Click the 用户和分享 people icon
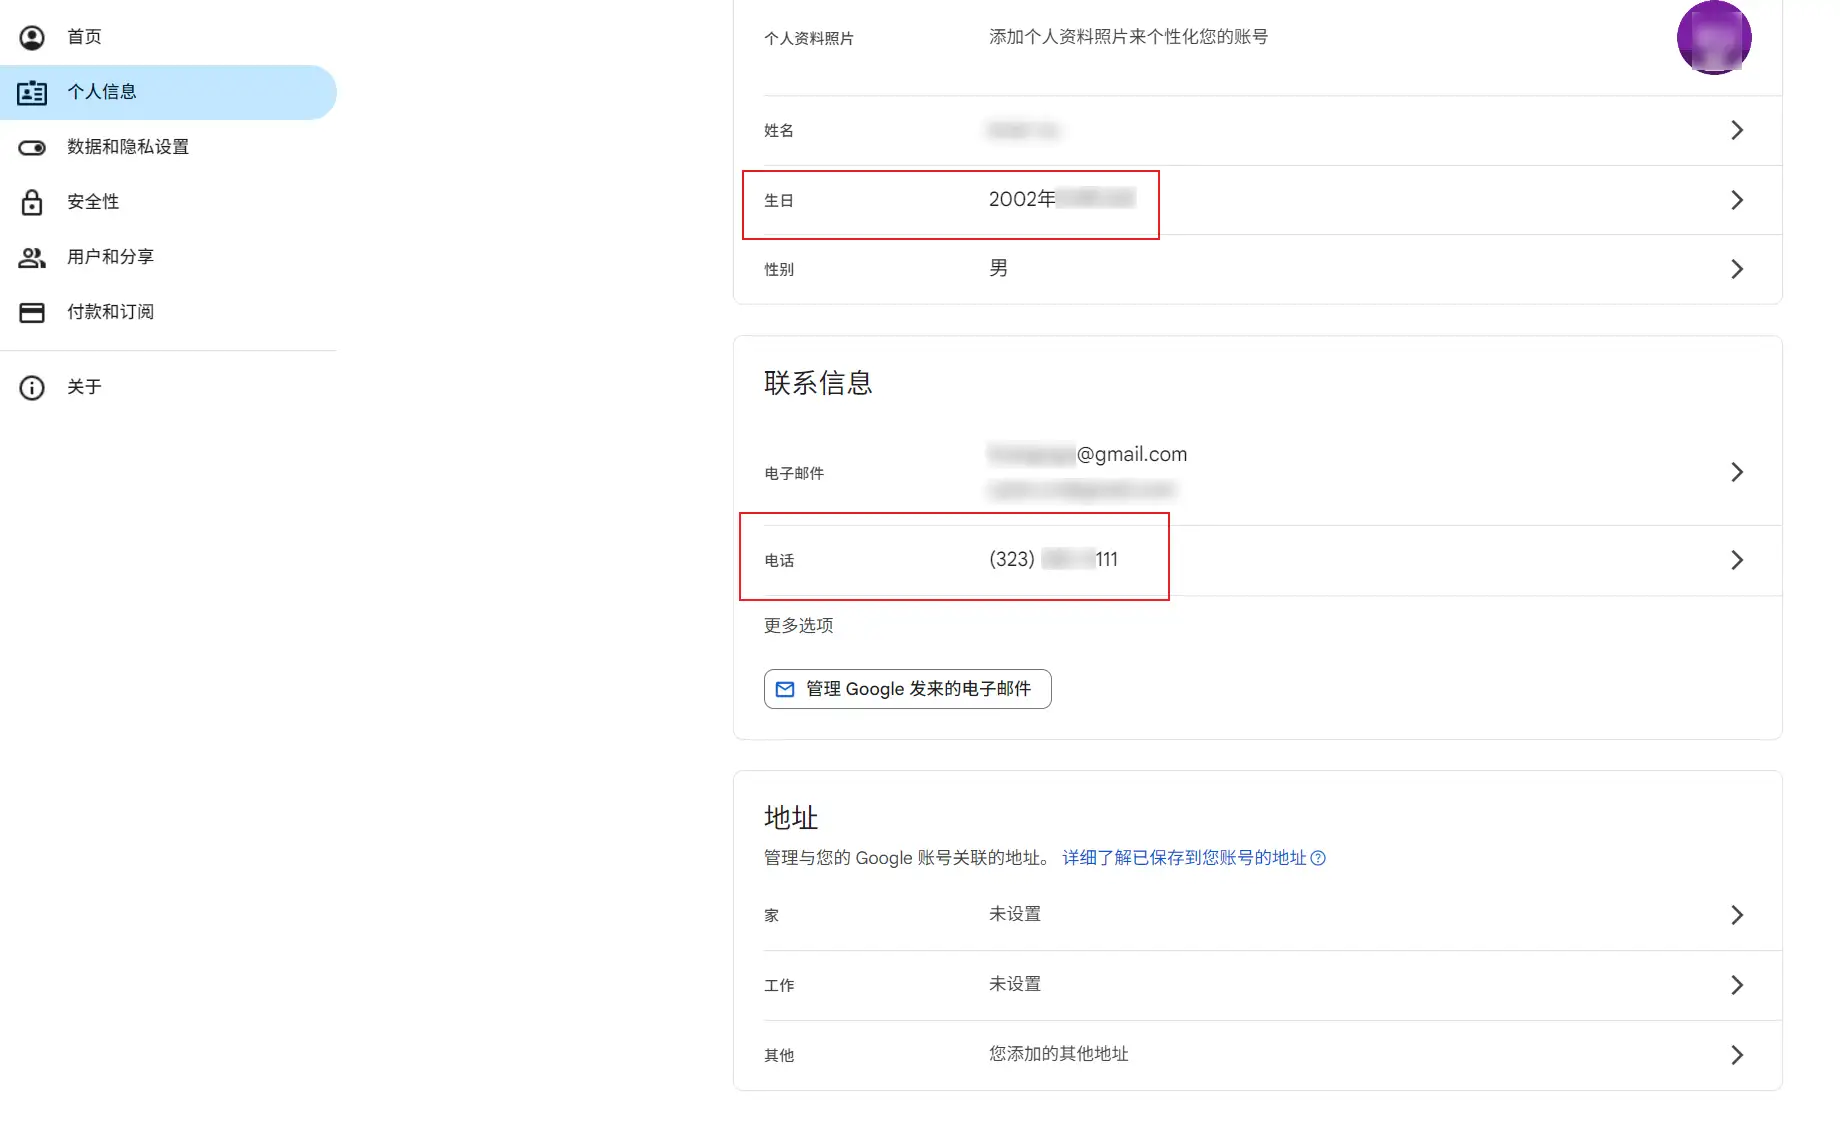The width and height of the screenshot is (1840, 1121). tap(32, 258)
